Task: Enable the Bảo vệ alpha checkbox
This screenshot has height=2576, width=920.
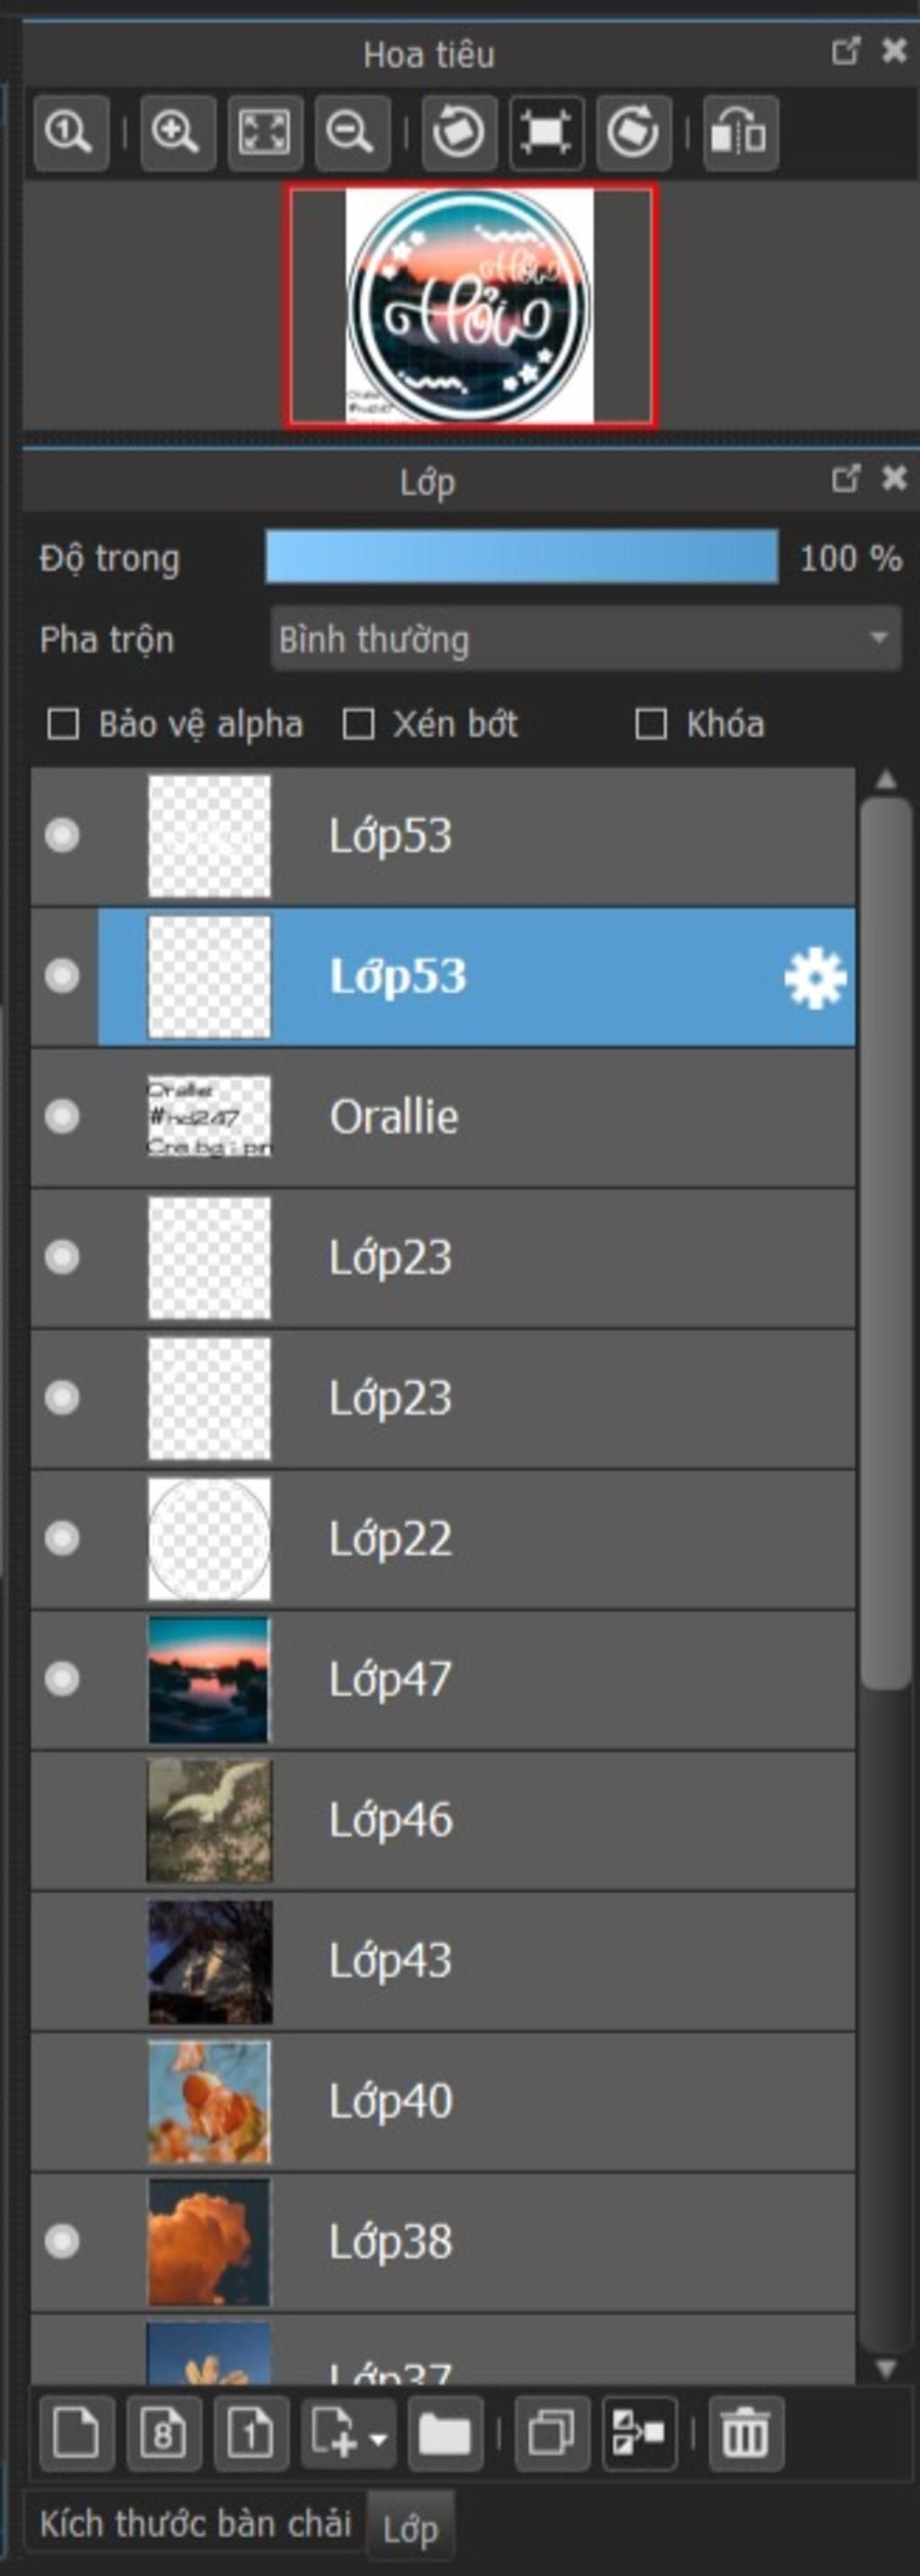Action: coord(64,724)
